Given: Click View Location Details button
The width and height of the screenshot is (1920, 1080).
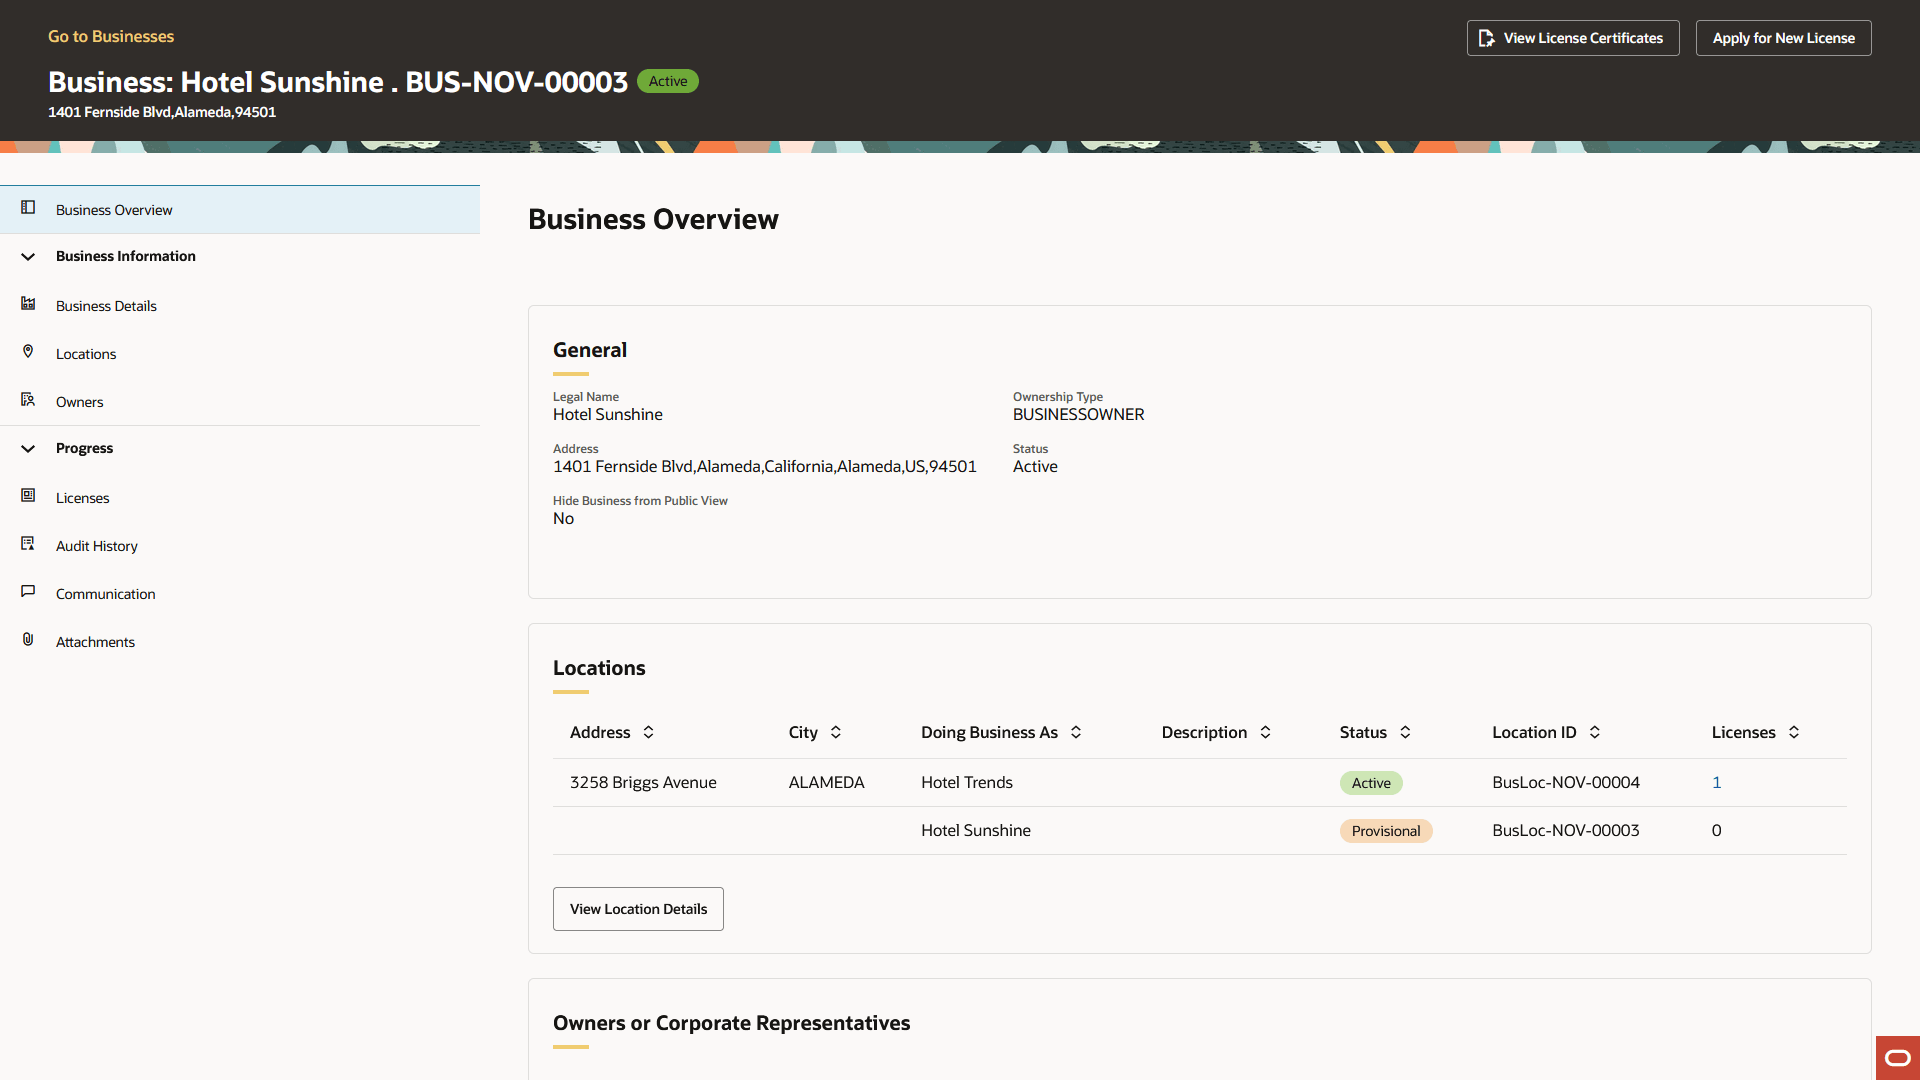Looking at the screenshot, I should click(x=637, y=908).
